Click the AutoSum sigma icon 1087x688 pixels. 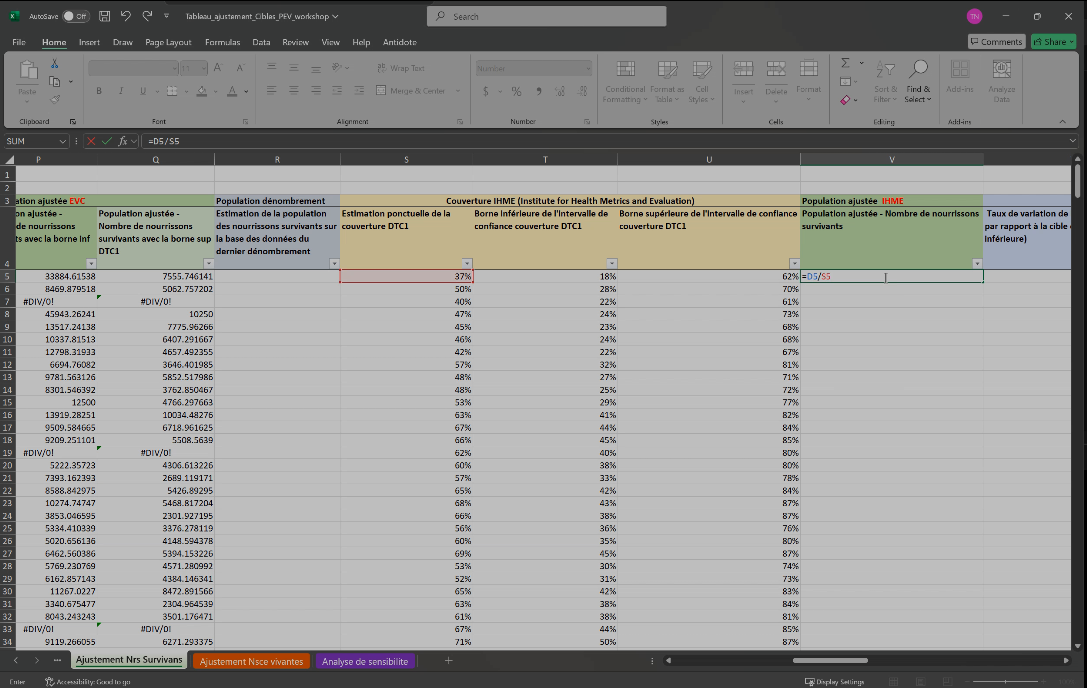click(x=845, y=63)
